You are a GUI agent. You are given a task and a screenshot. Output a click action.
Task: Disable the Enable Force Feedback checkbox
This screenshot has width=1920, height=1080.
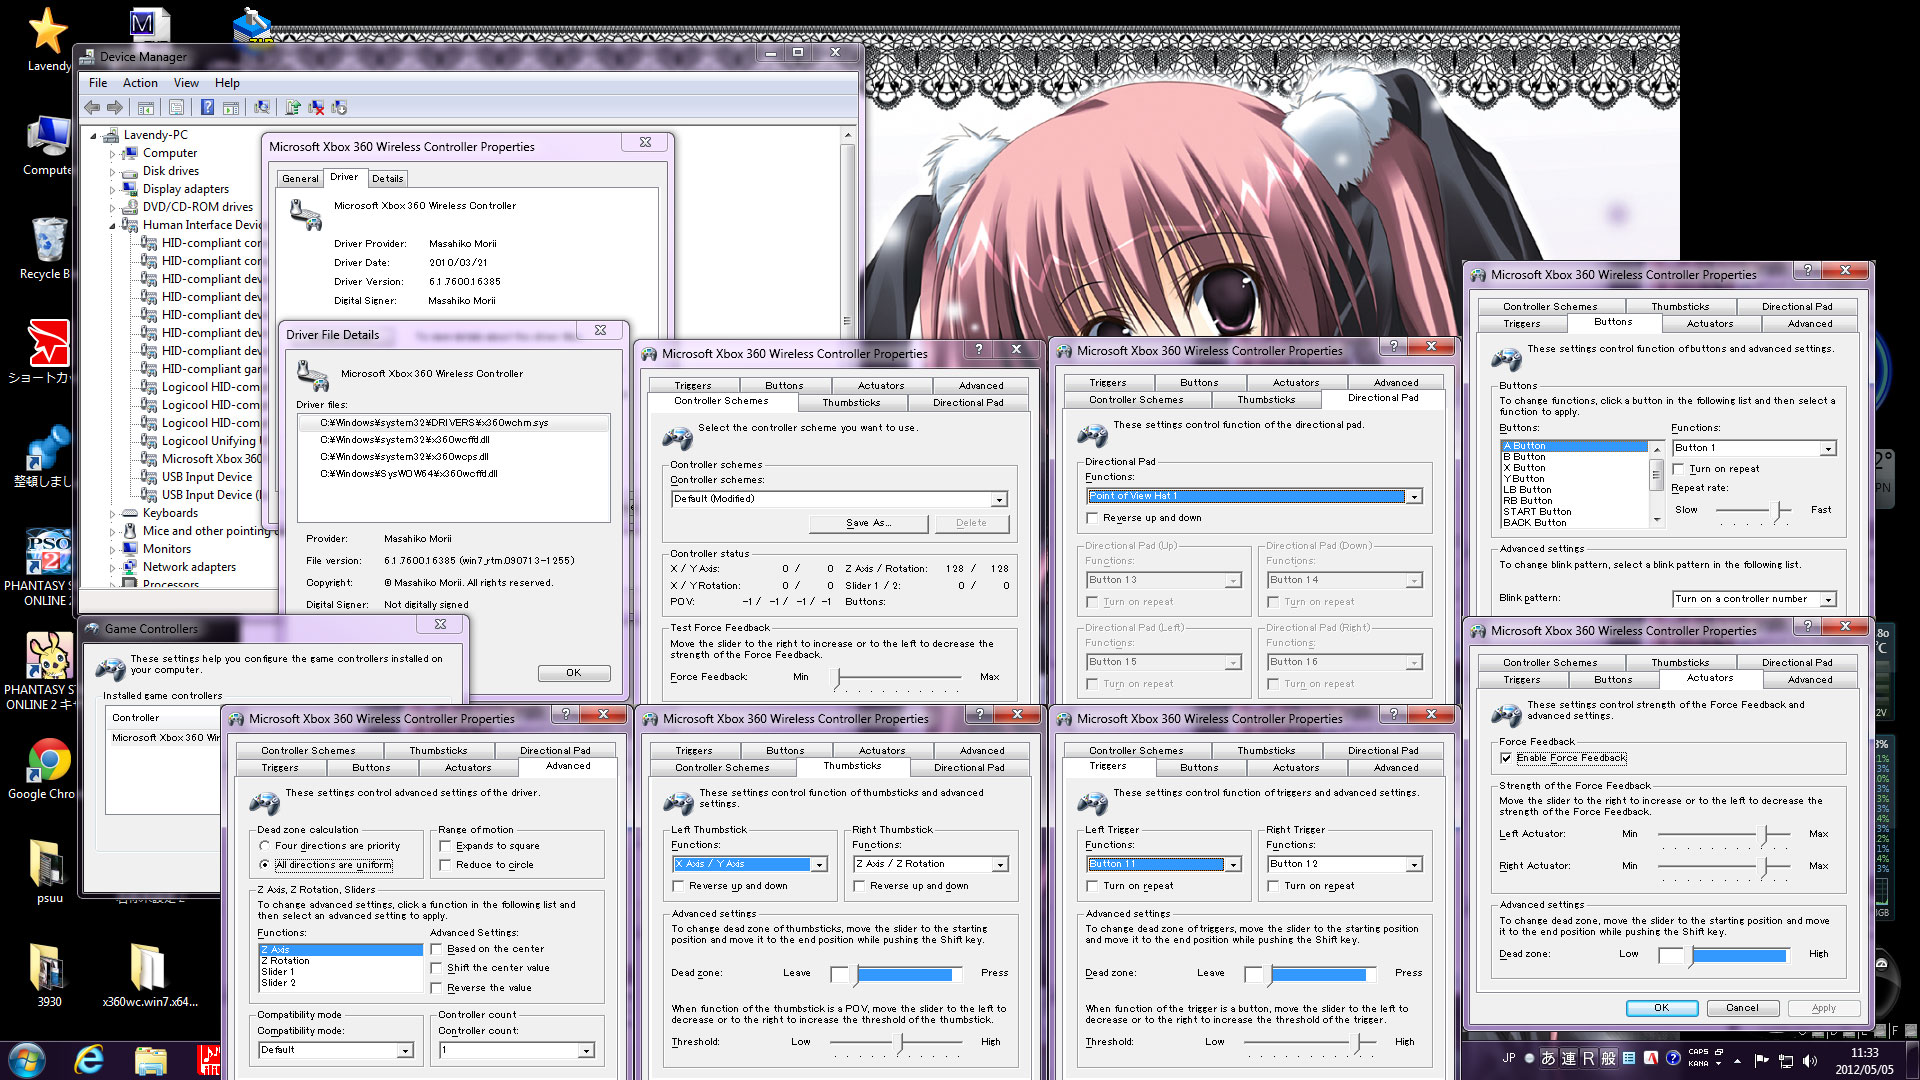pos(1506,758)
